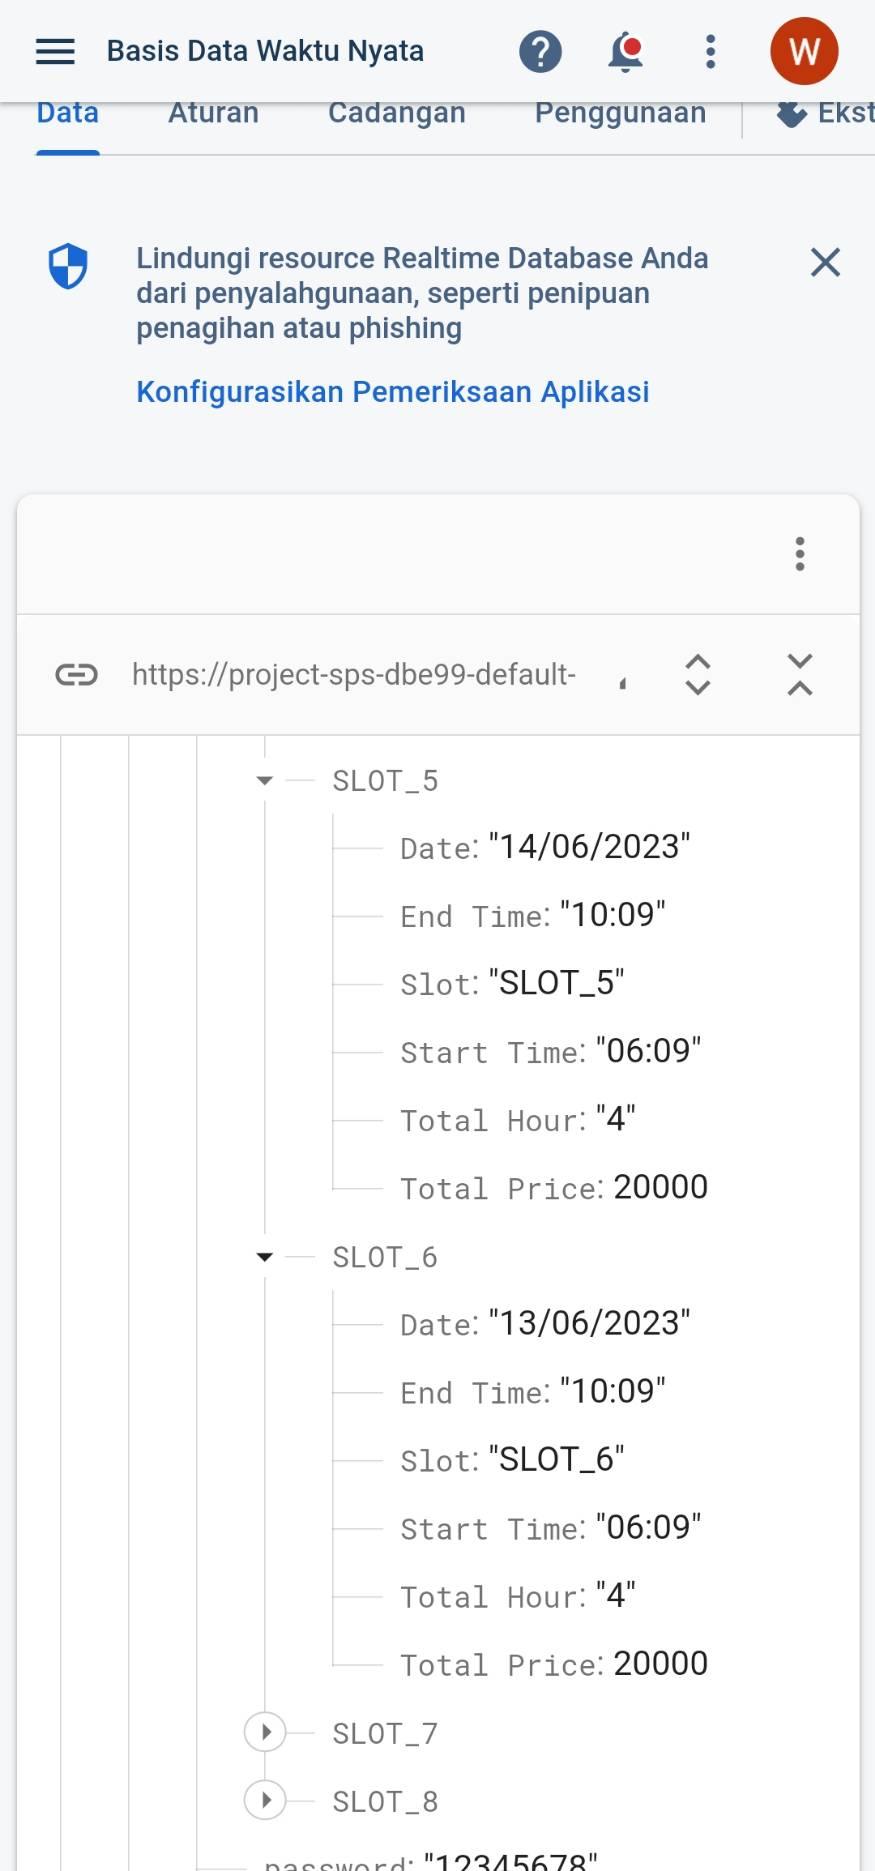Expand all database nodes
Viewport: 875px width, 1871px height.
[x=698, y=675]
